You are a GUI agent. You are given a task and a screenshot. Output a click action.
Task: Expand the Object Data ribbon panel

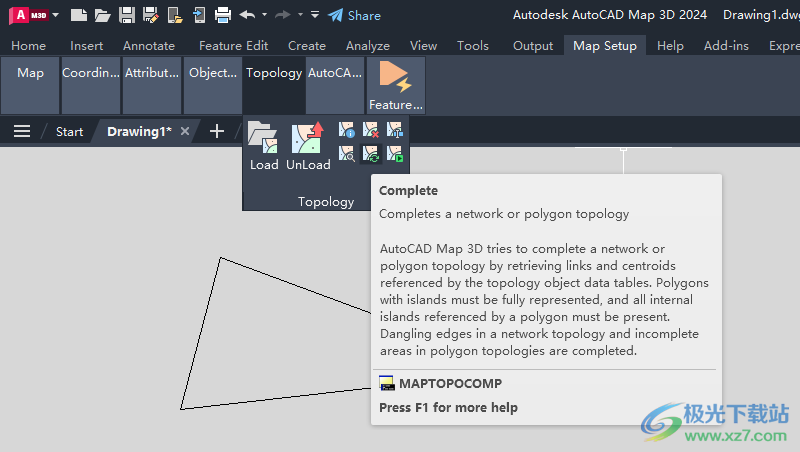(213, 85)
